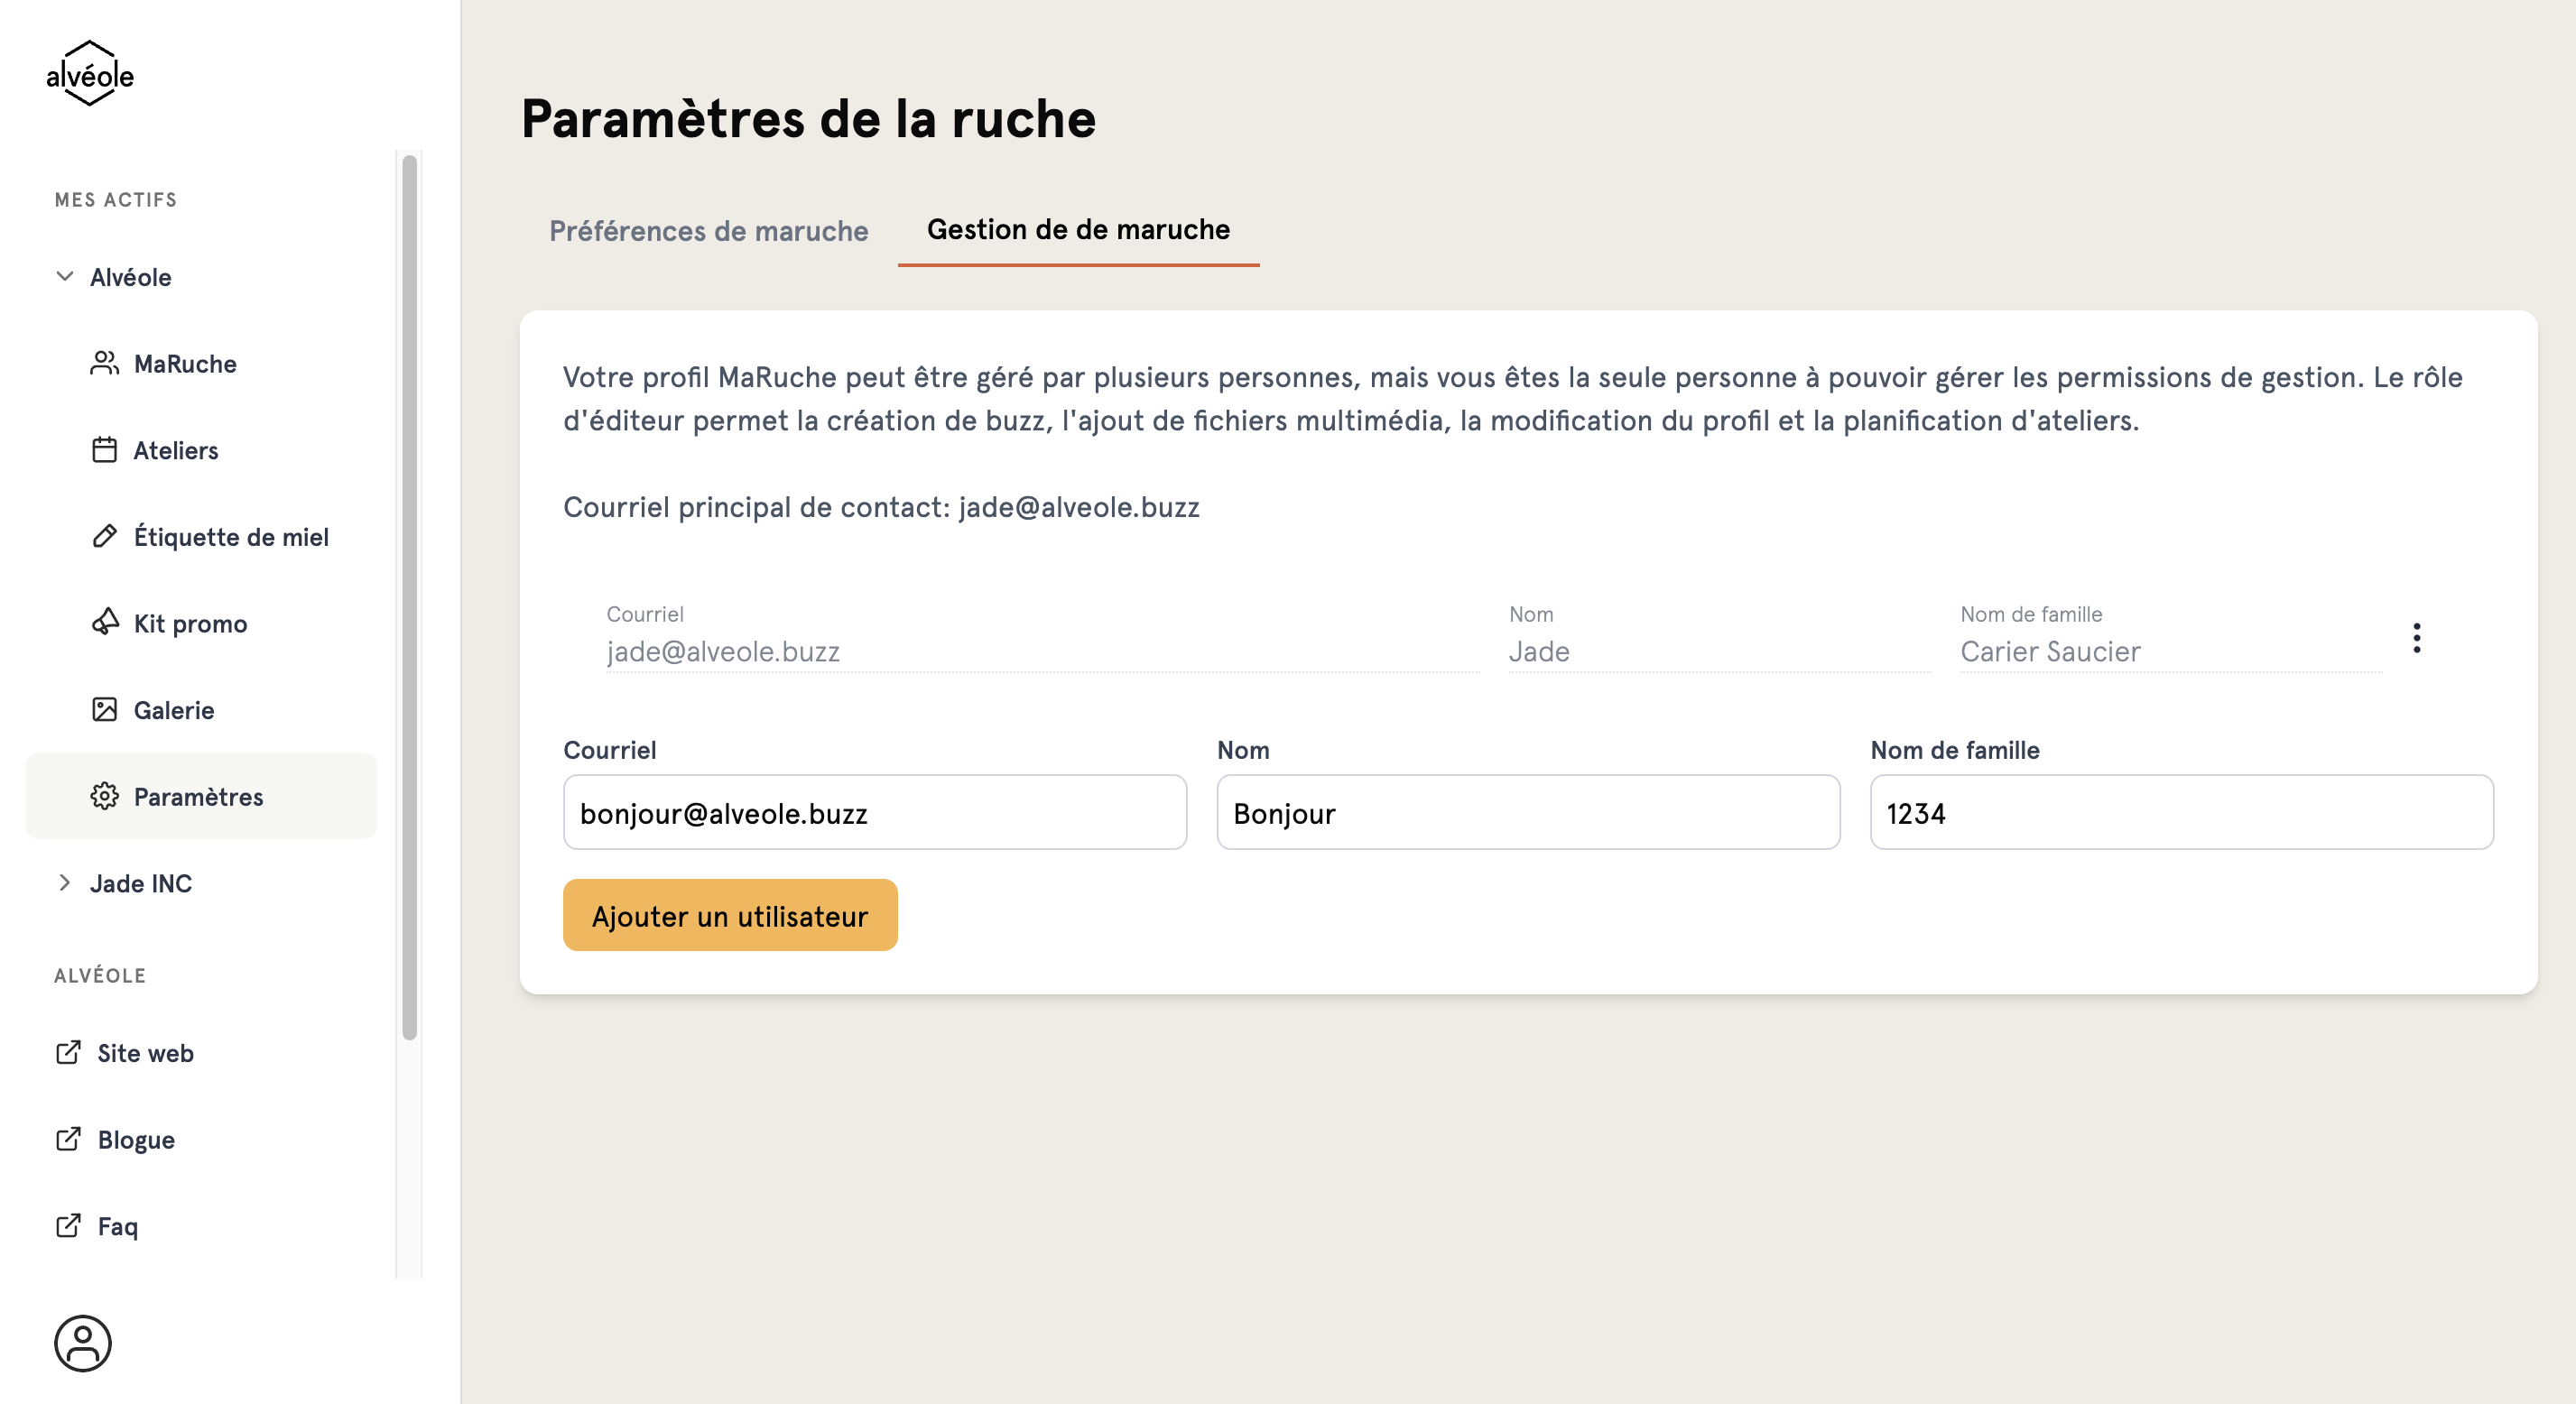Click the disabled Nom field showing Jade

(1719, 651)
